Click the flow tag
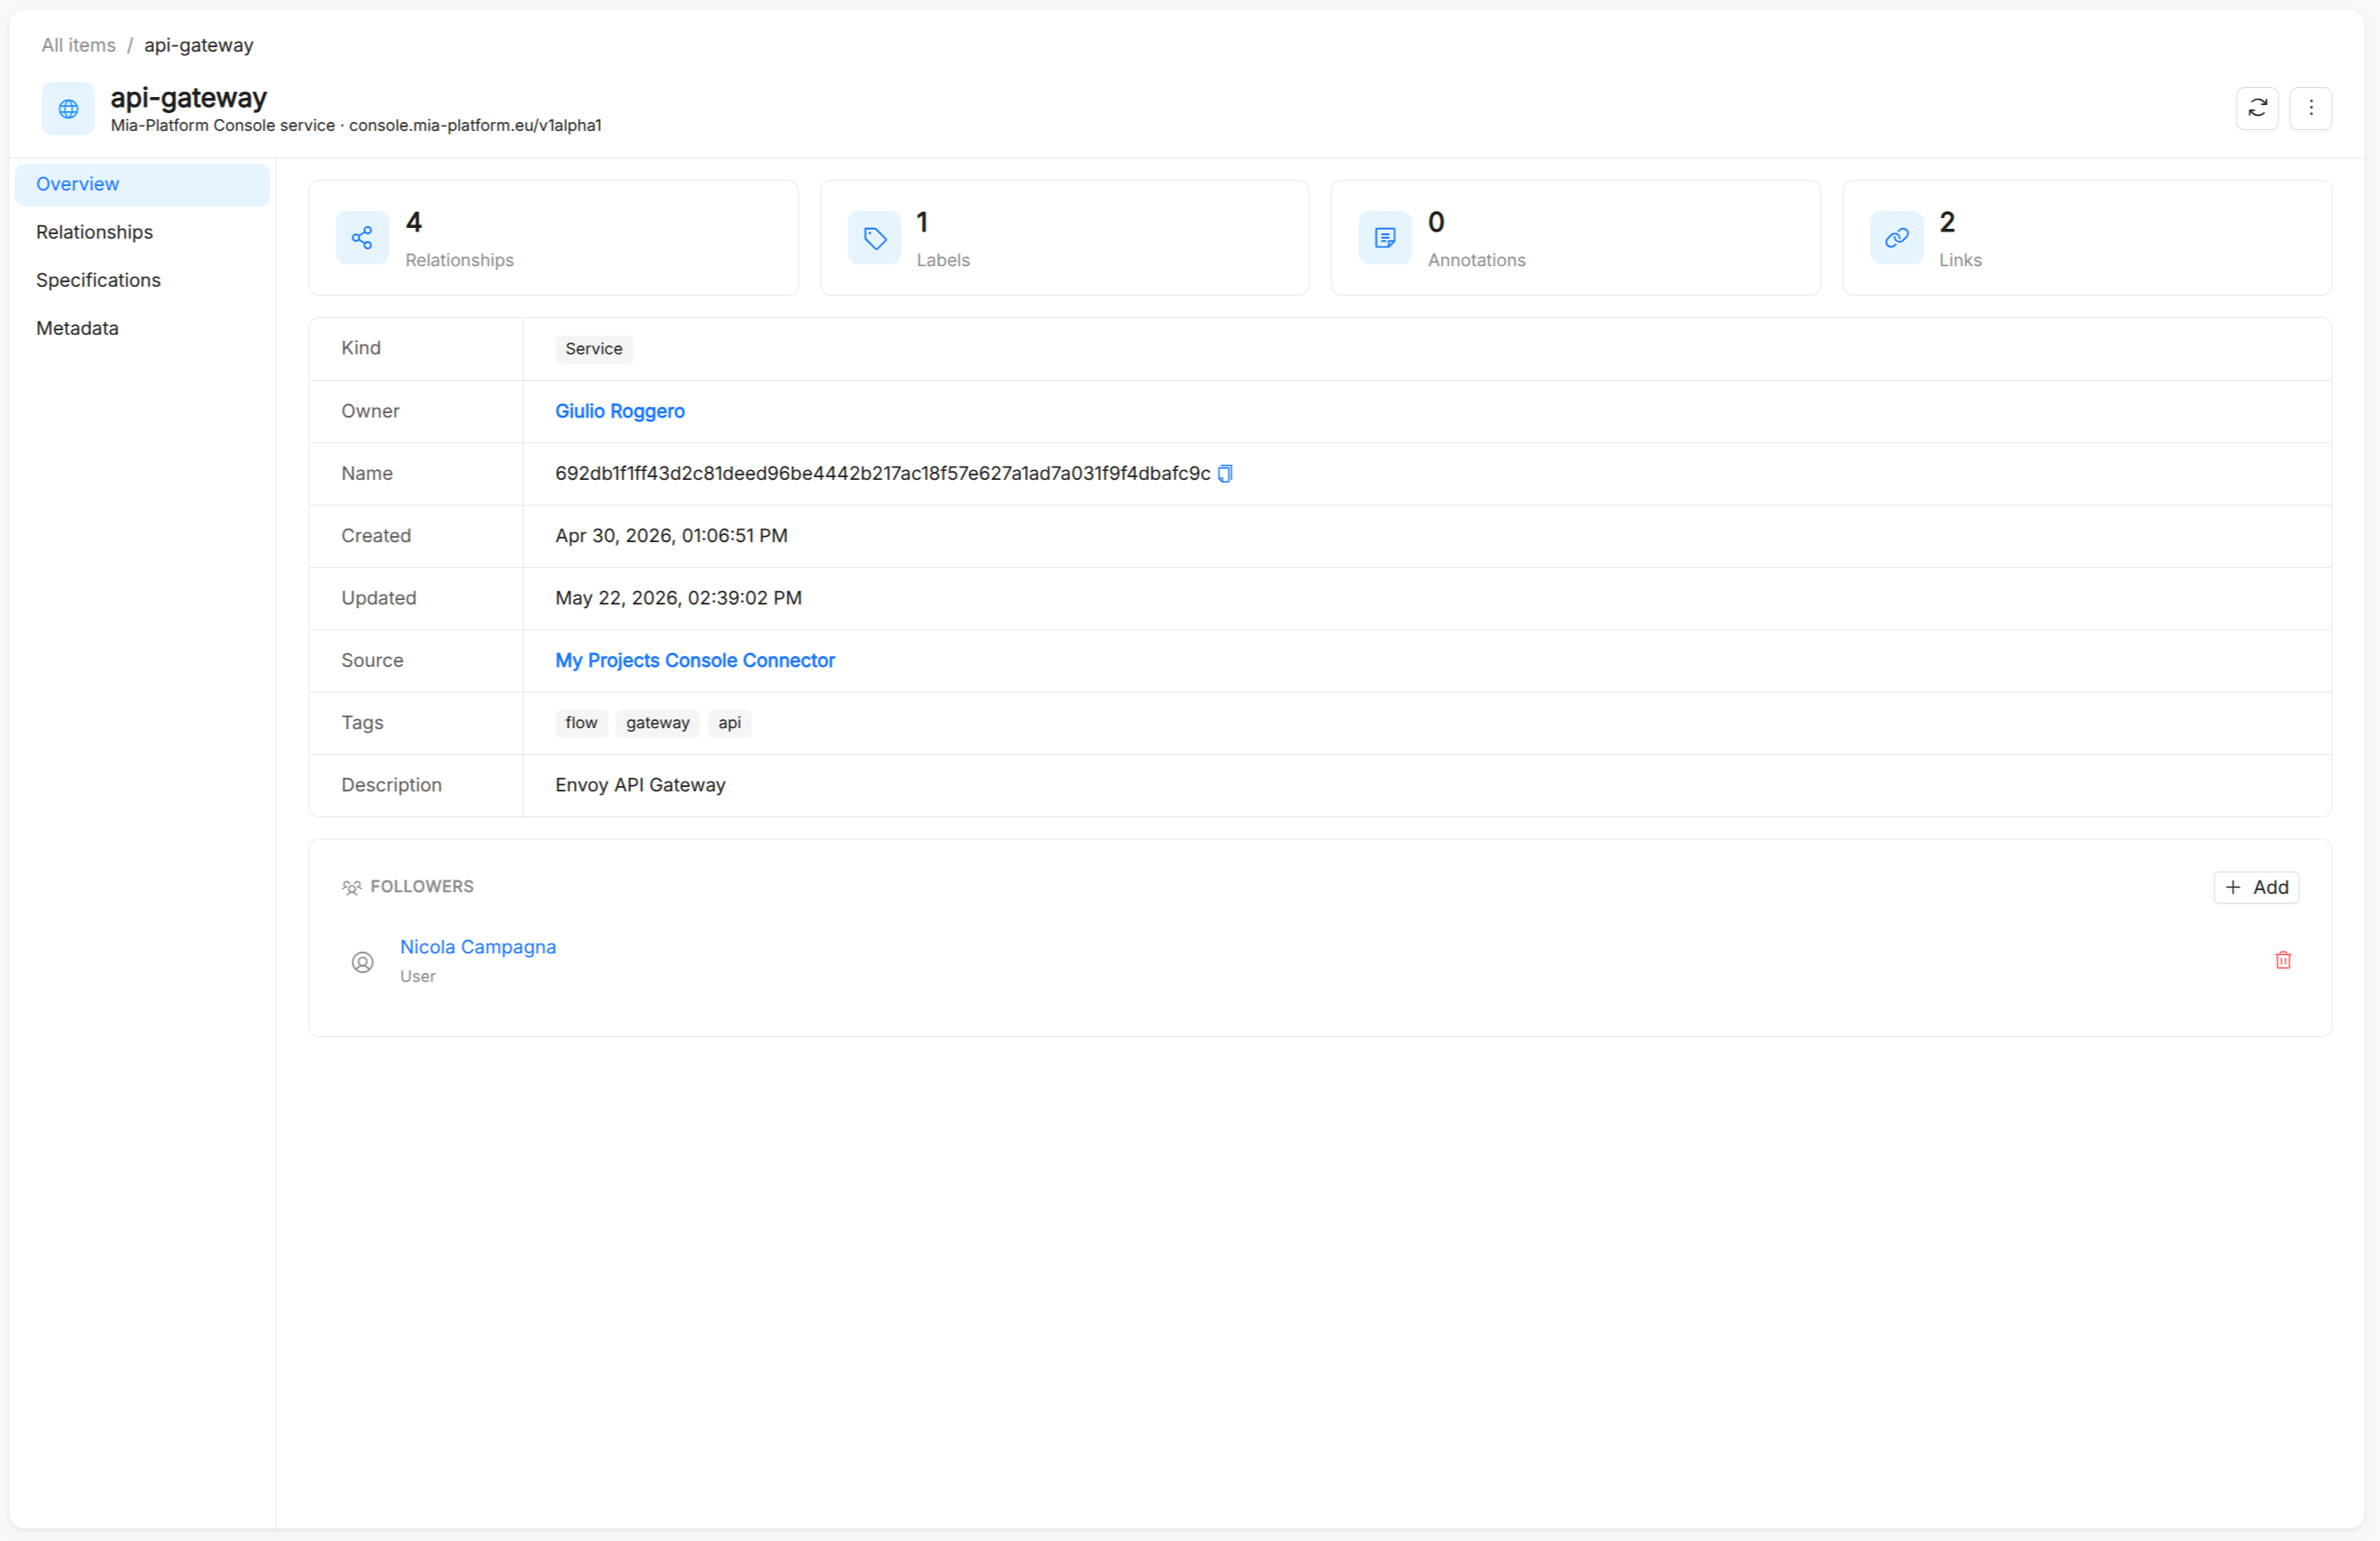Screen dimensions: 2380x1541 tap(581, 723)
